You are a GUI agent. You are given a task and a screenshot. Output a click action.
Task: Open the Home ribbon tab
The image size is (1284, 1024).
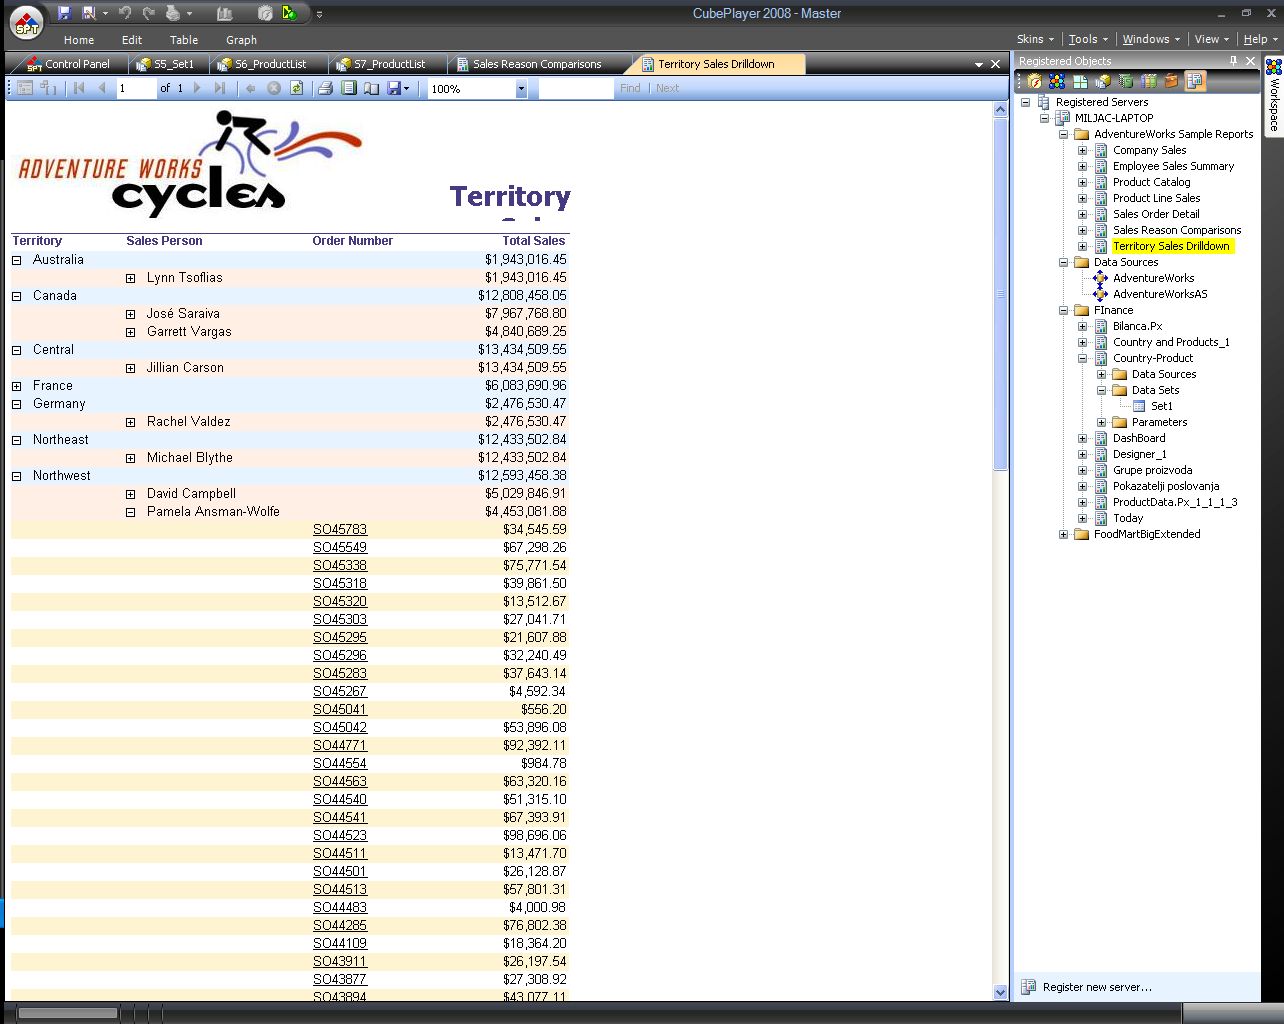[79, 40]
